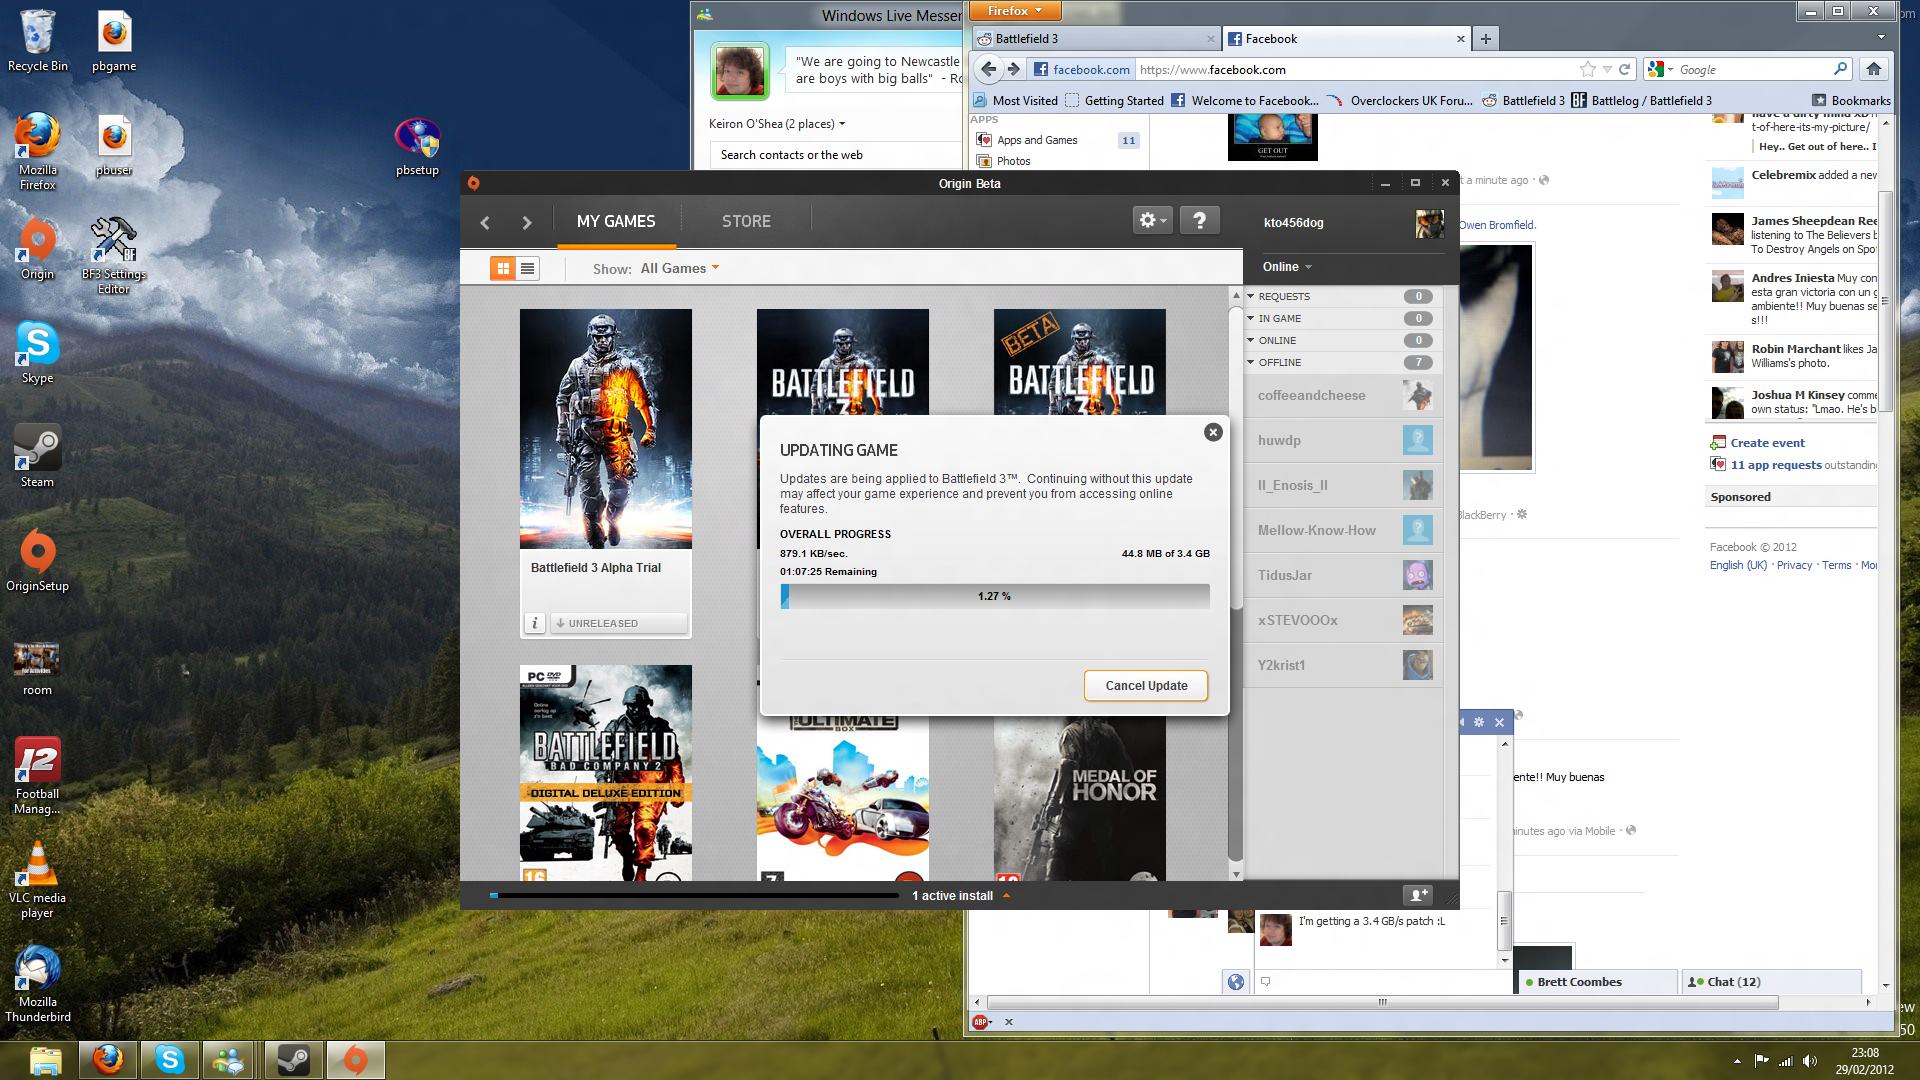Click the Firefox home button
1920x1080 pixels.
(x=1874, y=69)
